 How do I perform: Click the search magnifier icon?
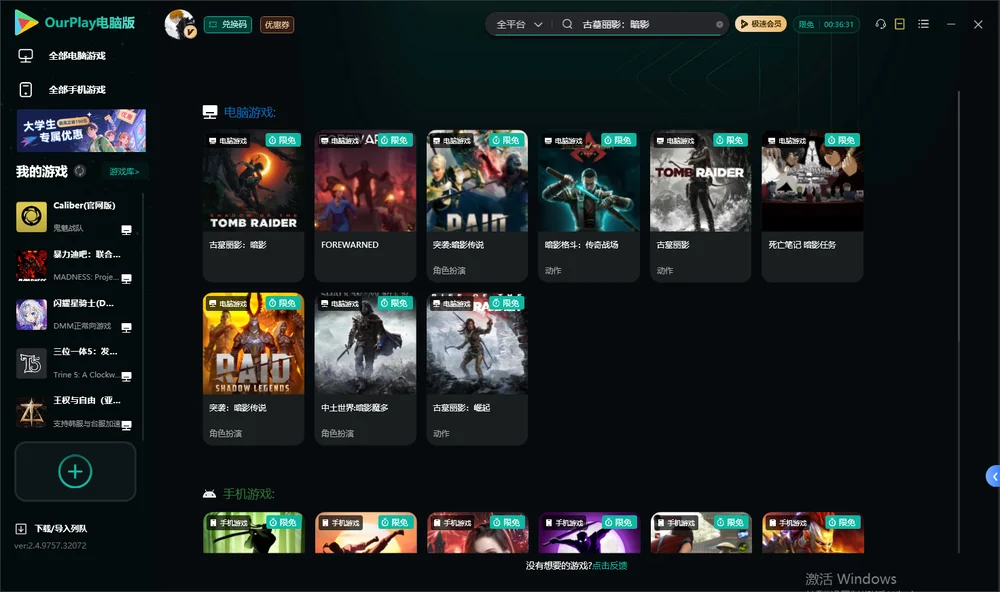[567, 24]
